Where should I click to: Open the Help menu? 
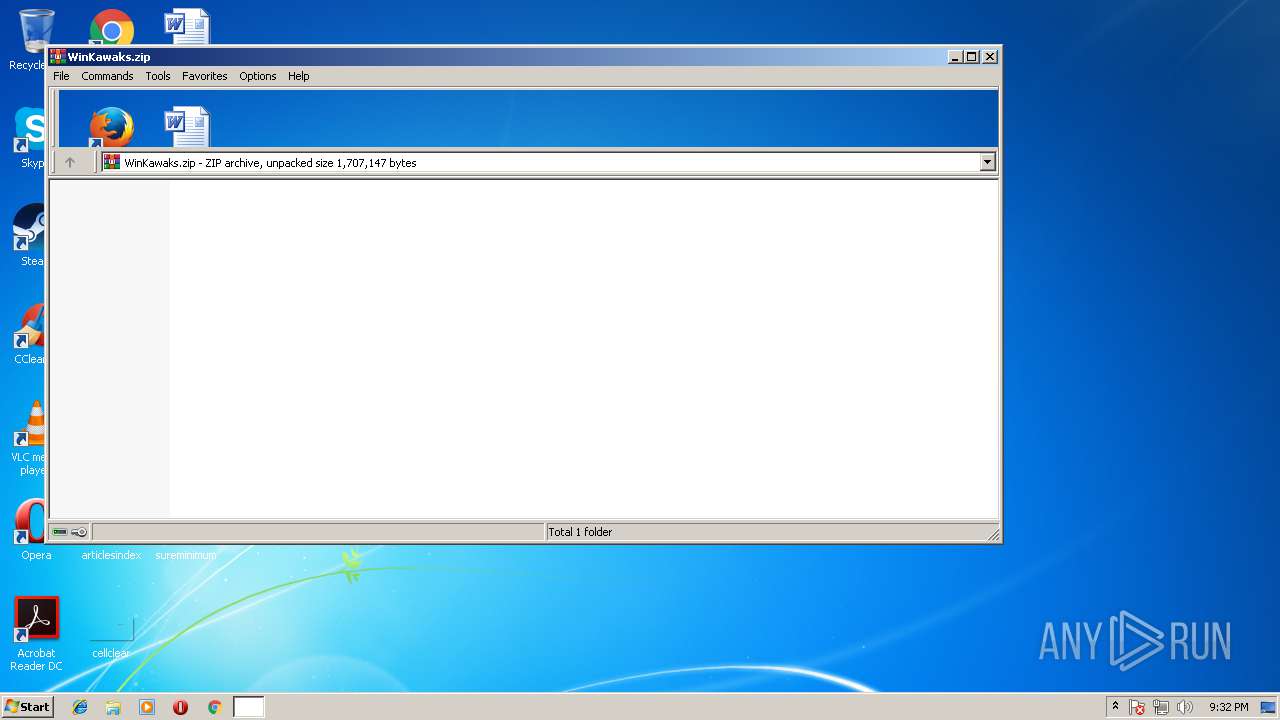299,76
